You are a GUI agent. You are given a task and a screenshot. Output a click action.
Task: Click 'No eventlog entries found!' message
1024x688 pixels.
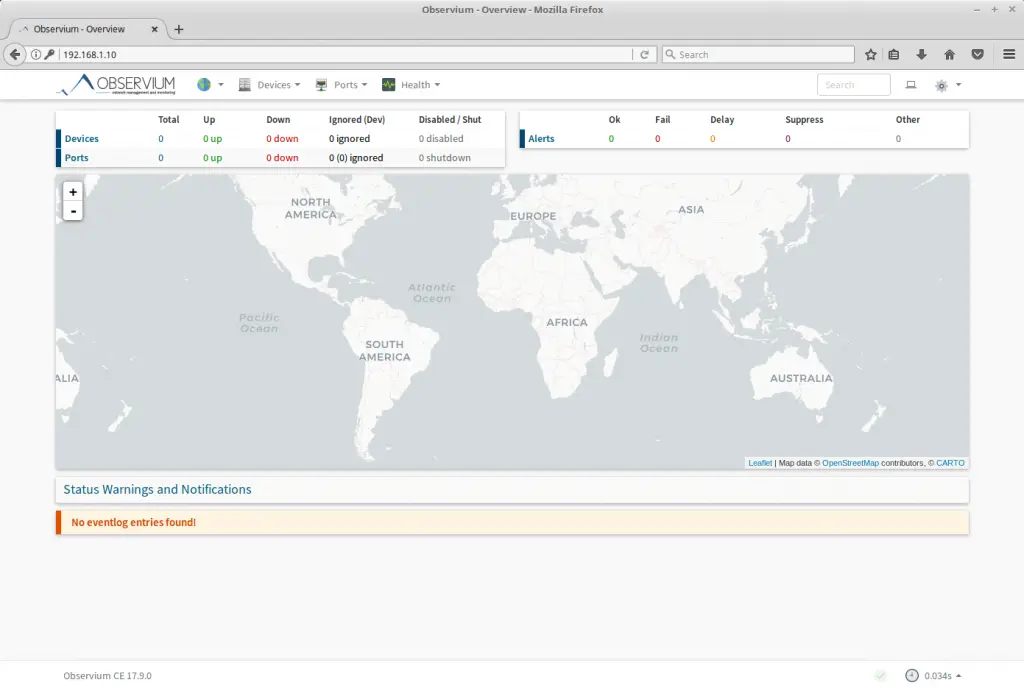(133, 522)
